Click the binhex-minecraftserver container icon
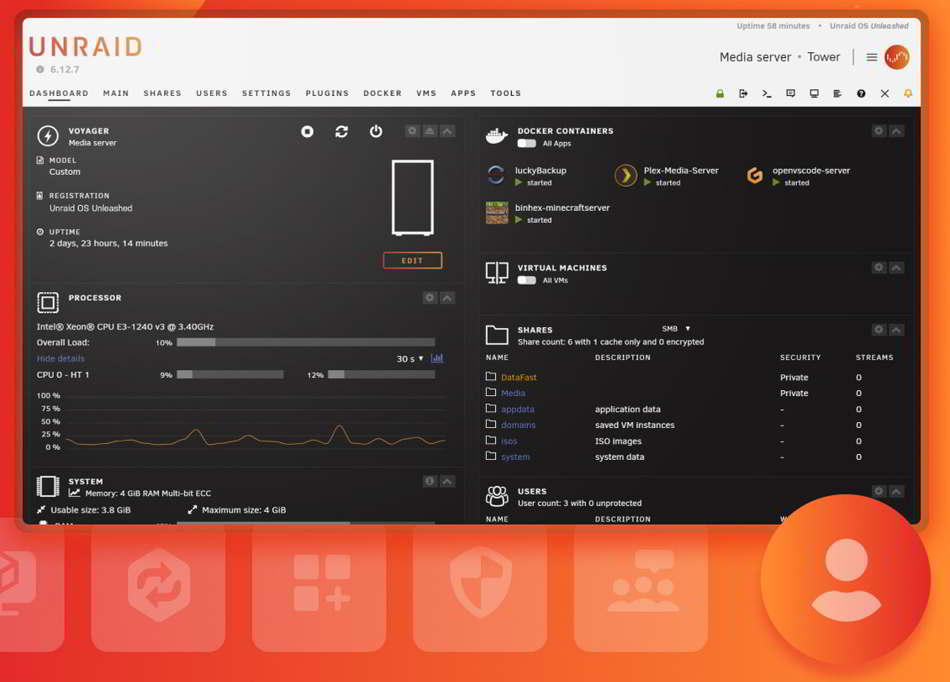 click(497, 213)
